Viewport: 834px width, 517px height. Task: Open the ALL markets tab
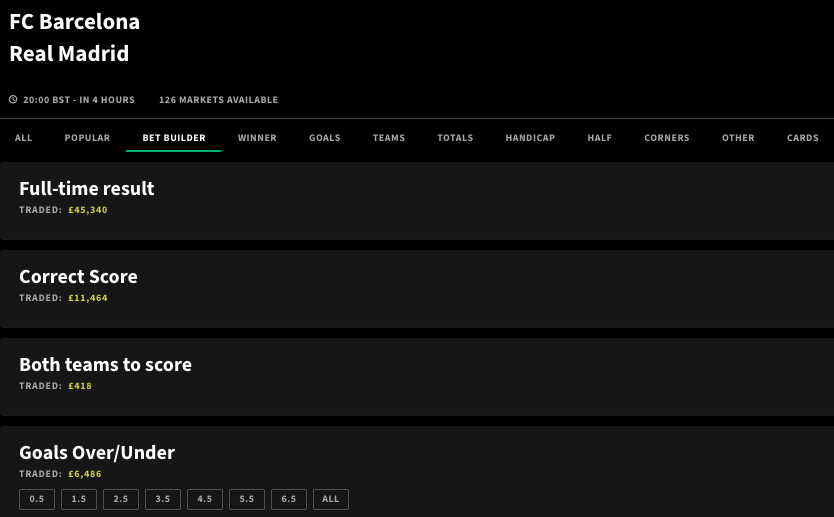click(x=23, y=138)
